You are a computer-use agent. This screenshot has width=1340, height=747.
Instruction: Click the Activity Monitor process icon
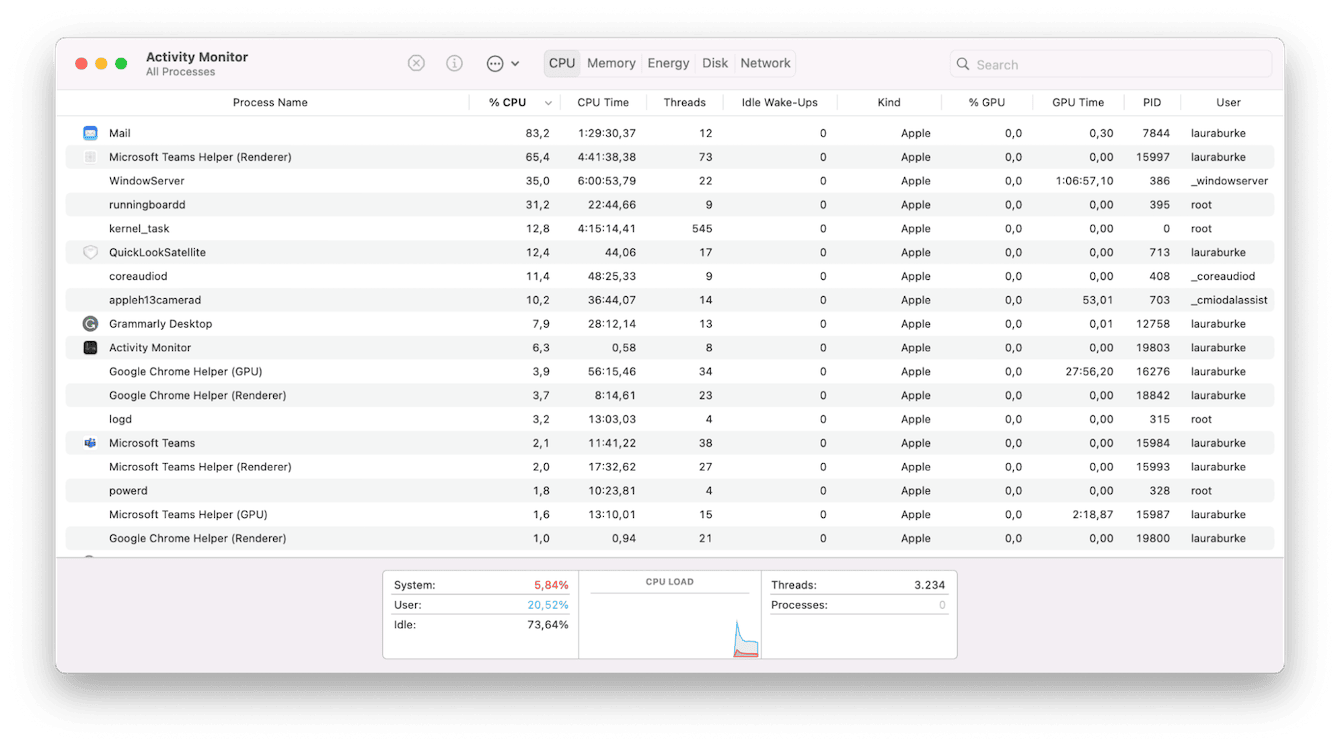click(90, 347)
